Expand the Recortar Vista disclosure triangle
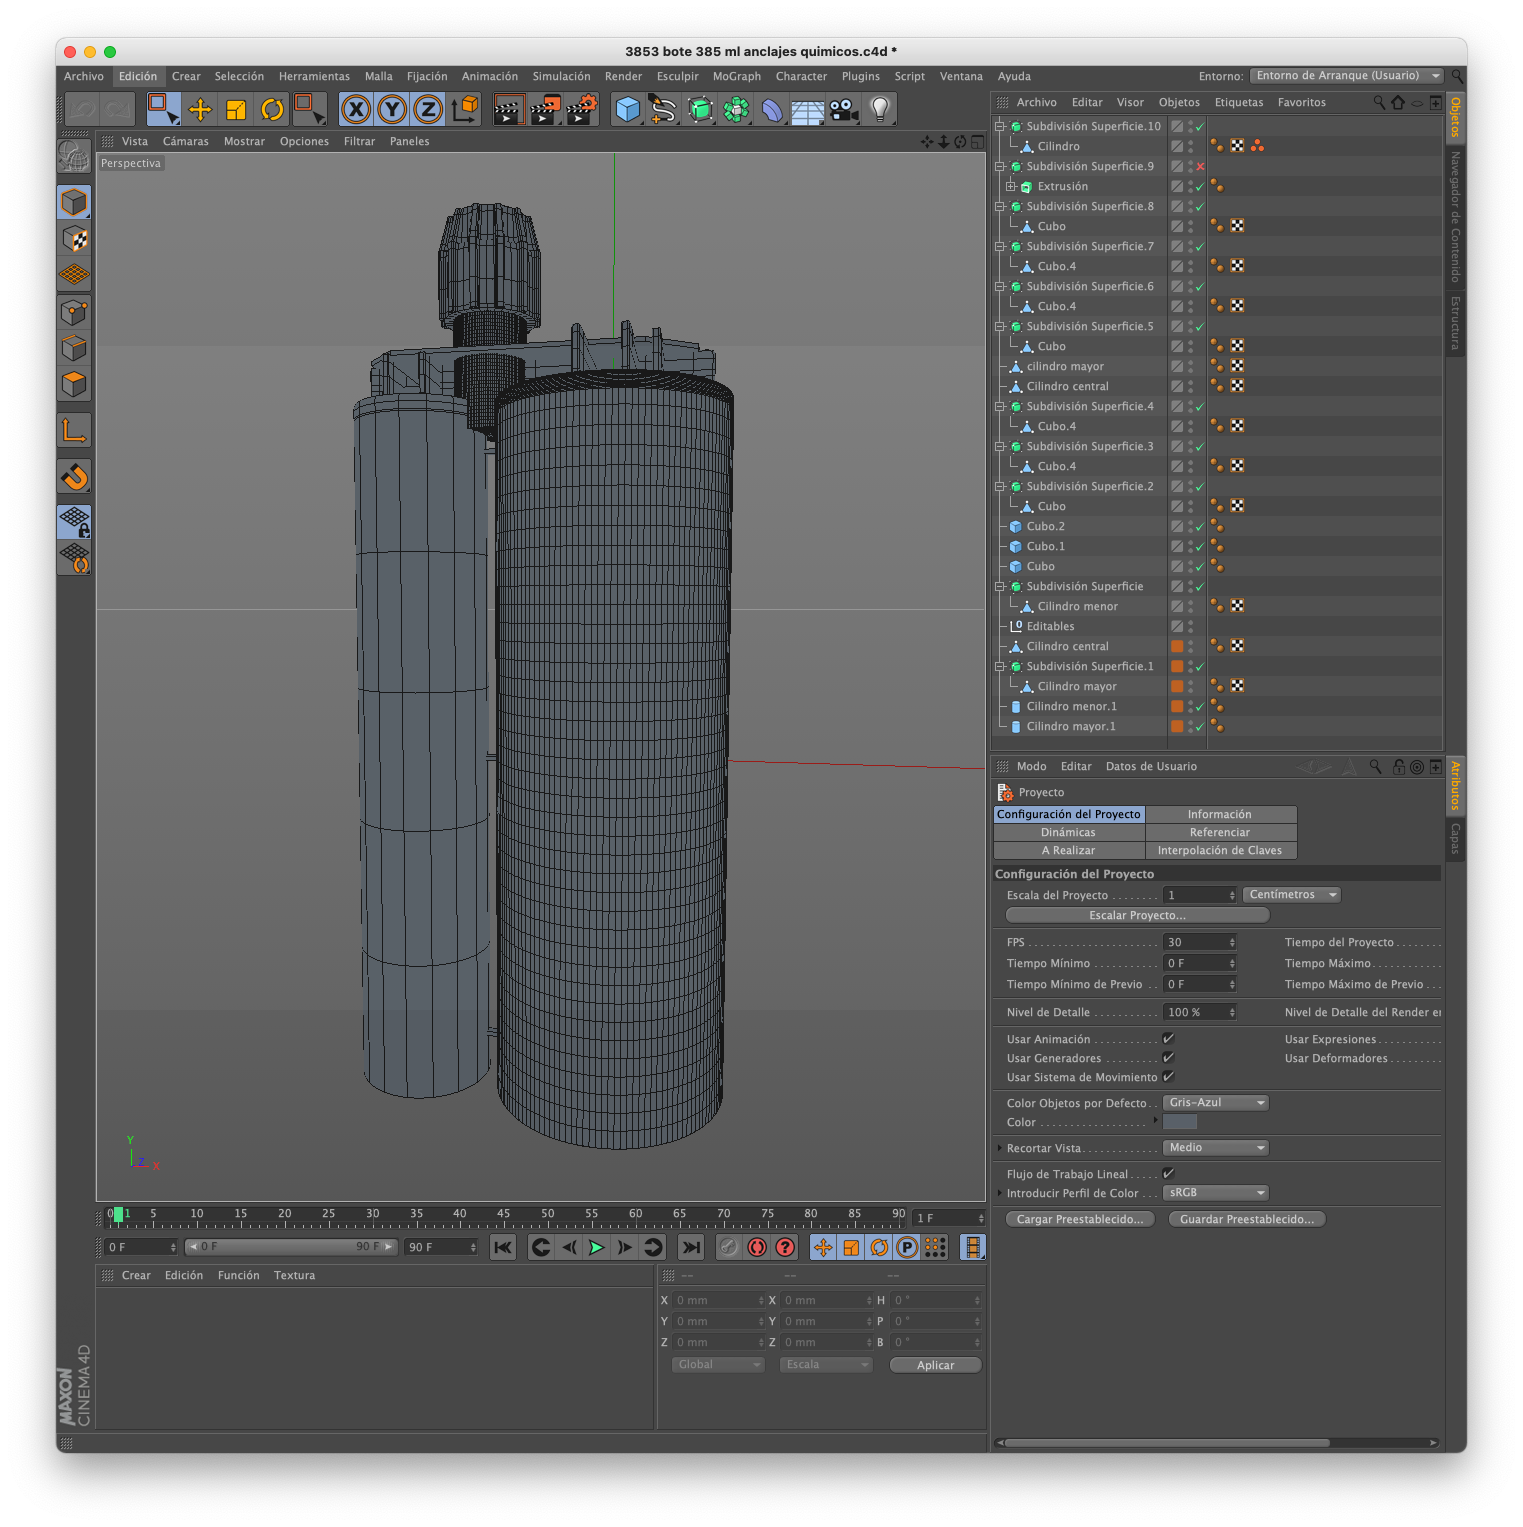Screen dimensions: 1523x1527 tap(999, 1148)
